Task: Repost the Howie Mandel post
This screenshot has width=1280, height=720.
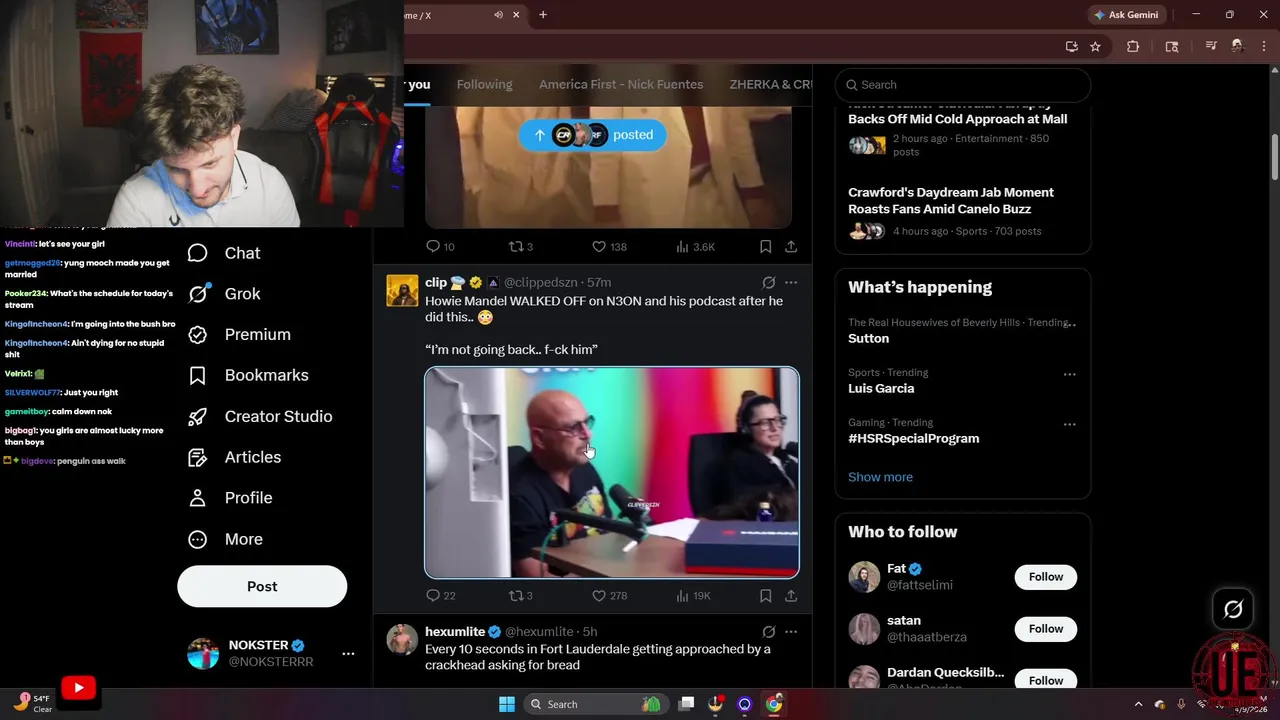Action: pyautogui.click(x=521, y=595)
